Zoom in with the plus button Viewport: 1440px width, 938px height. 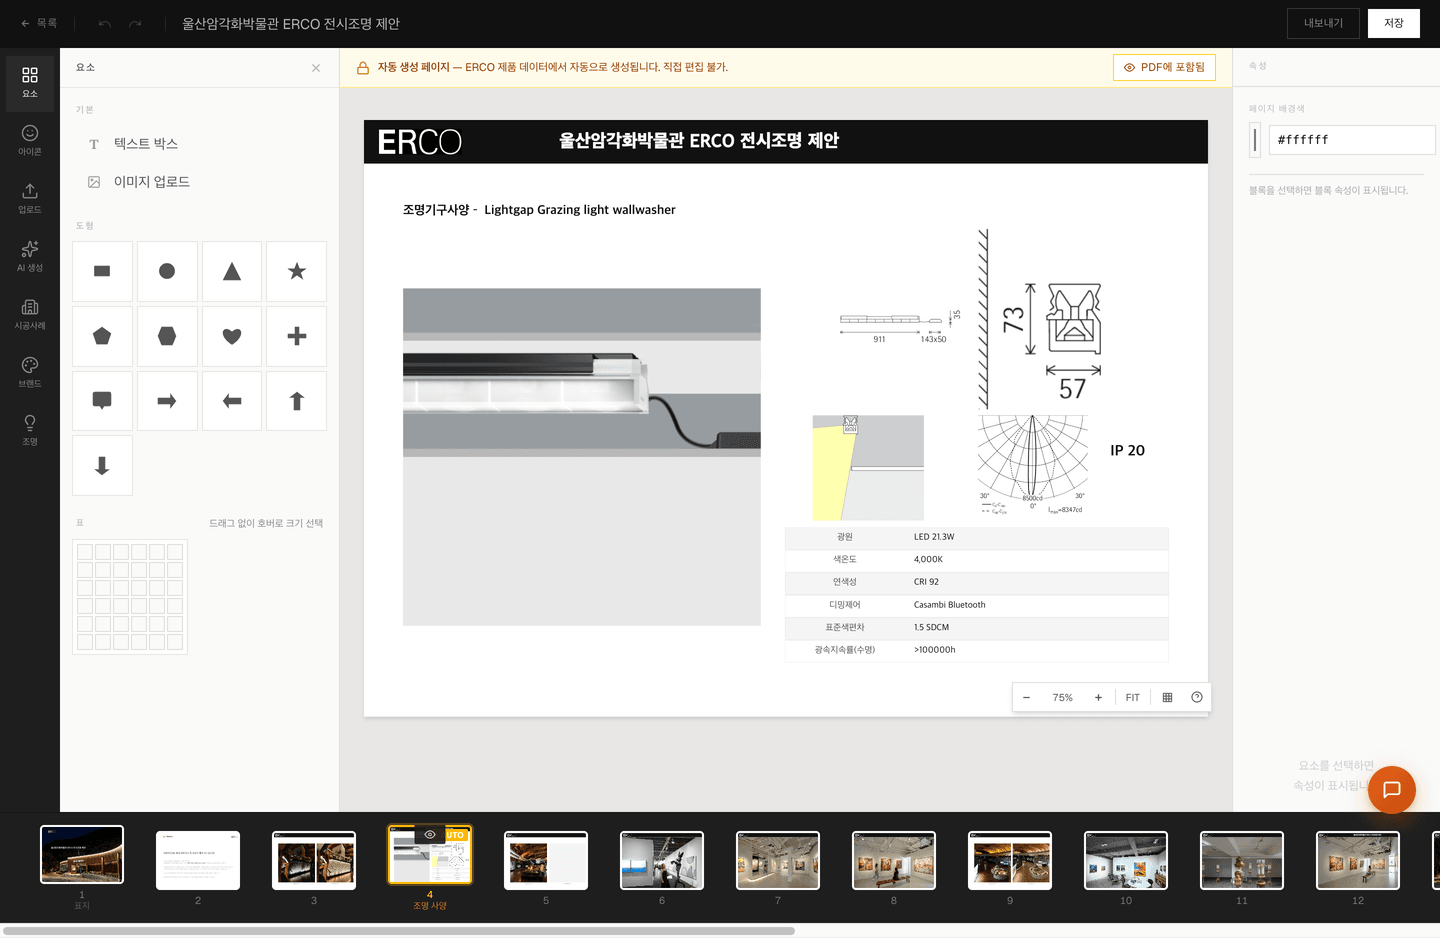[1098, 698]
